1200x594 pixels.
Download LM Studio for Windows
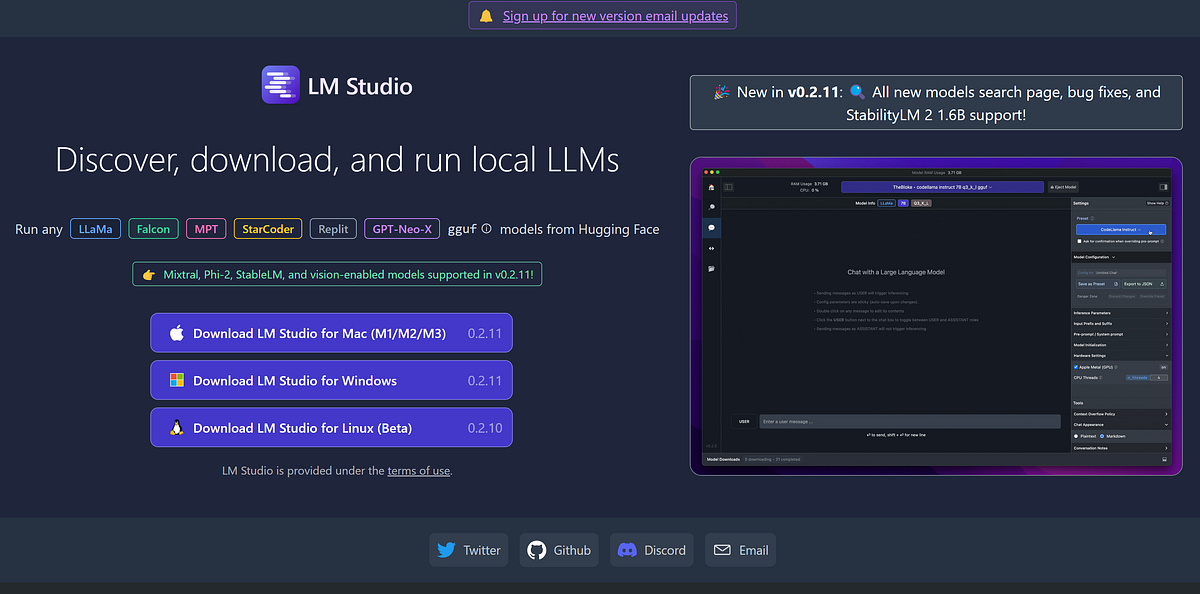click(x=331, y=380)
